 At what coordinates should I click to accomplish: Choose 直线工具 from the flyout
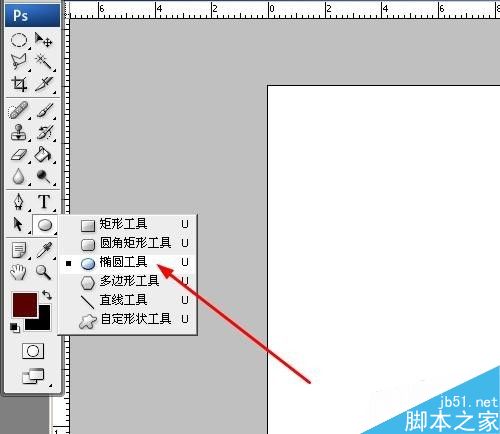point(128,300)
